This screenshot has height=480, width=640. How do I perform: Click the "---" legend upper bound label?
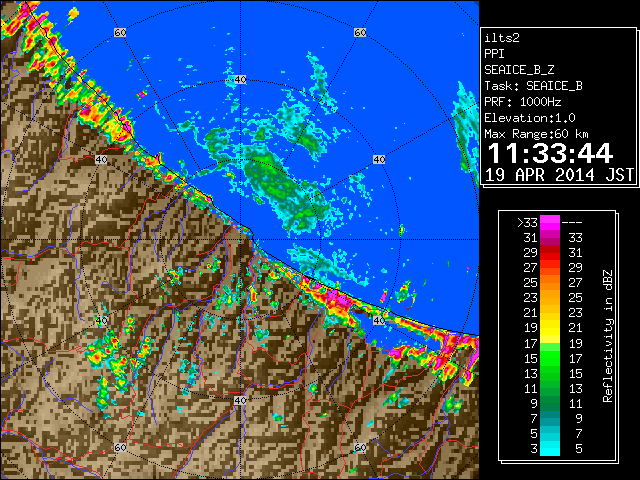pos(572,223)
